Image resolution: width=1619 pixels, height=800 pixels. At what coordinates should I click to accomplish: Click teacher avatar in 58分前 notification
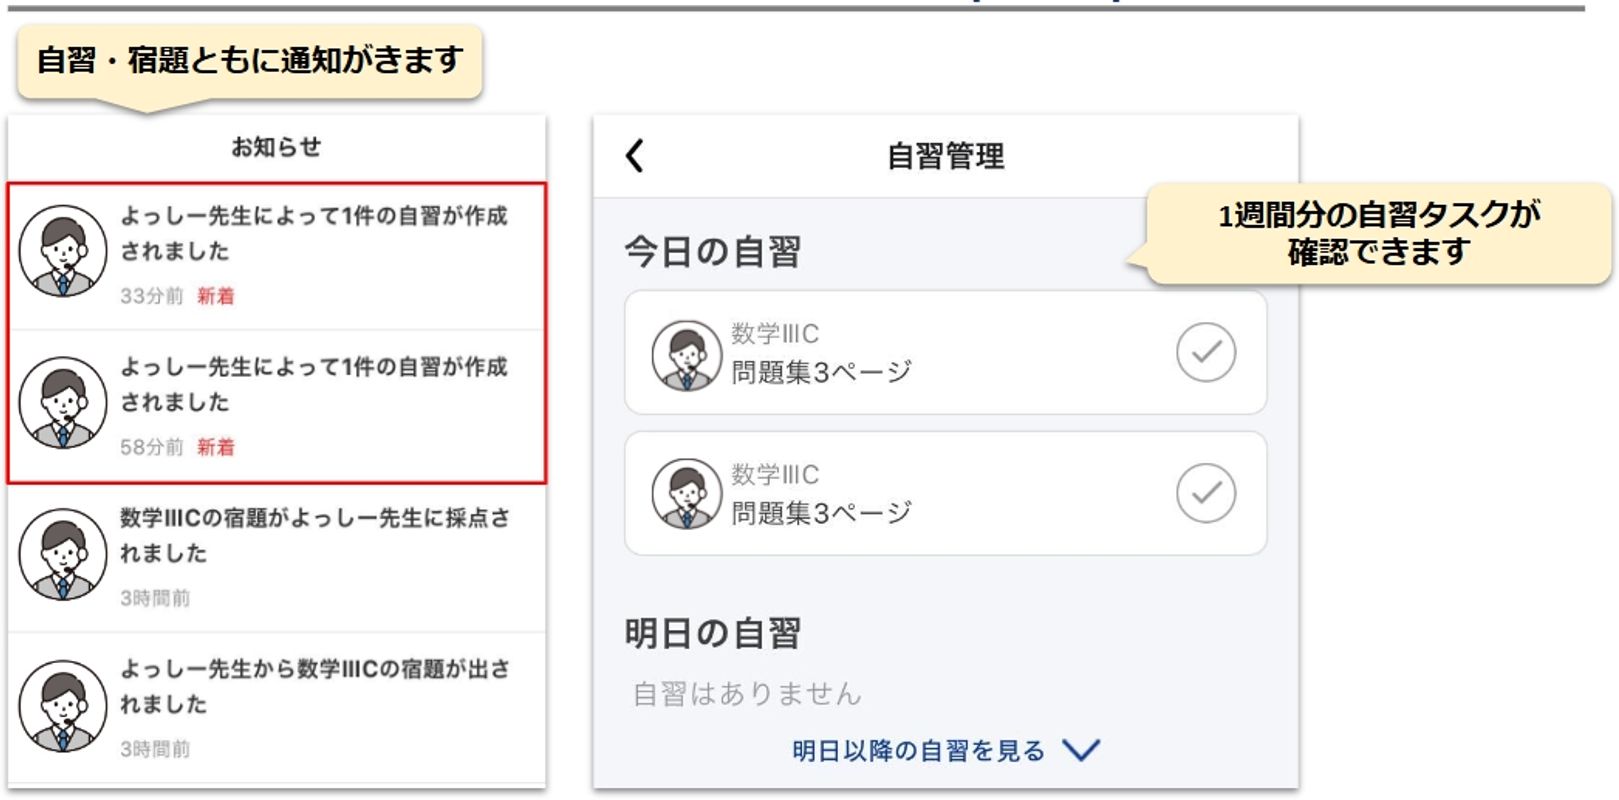pyautogui.click(x=62, y=403)
